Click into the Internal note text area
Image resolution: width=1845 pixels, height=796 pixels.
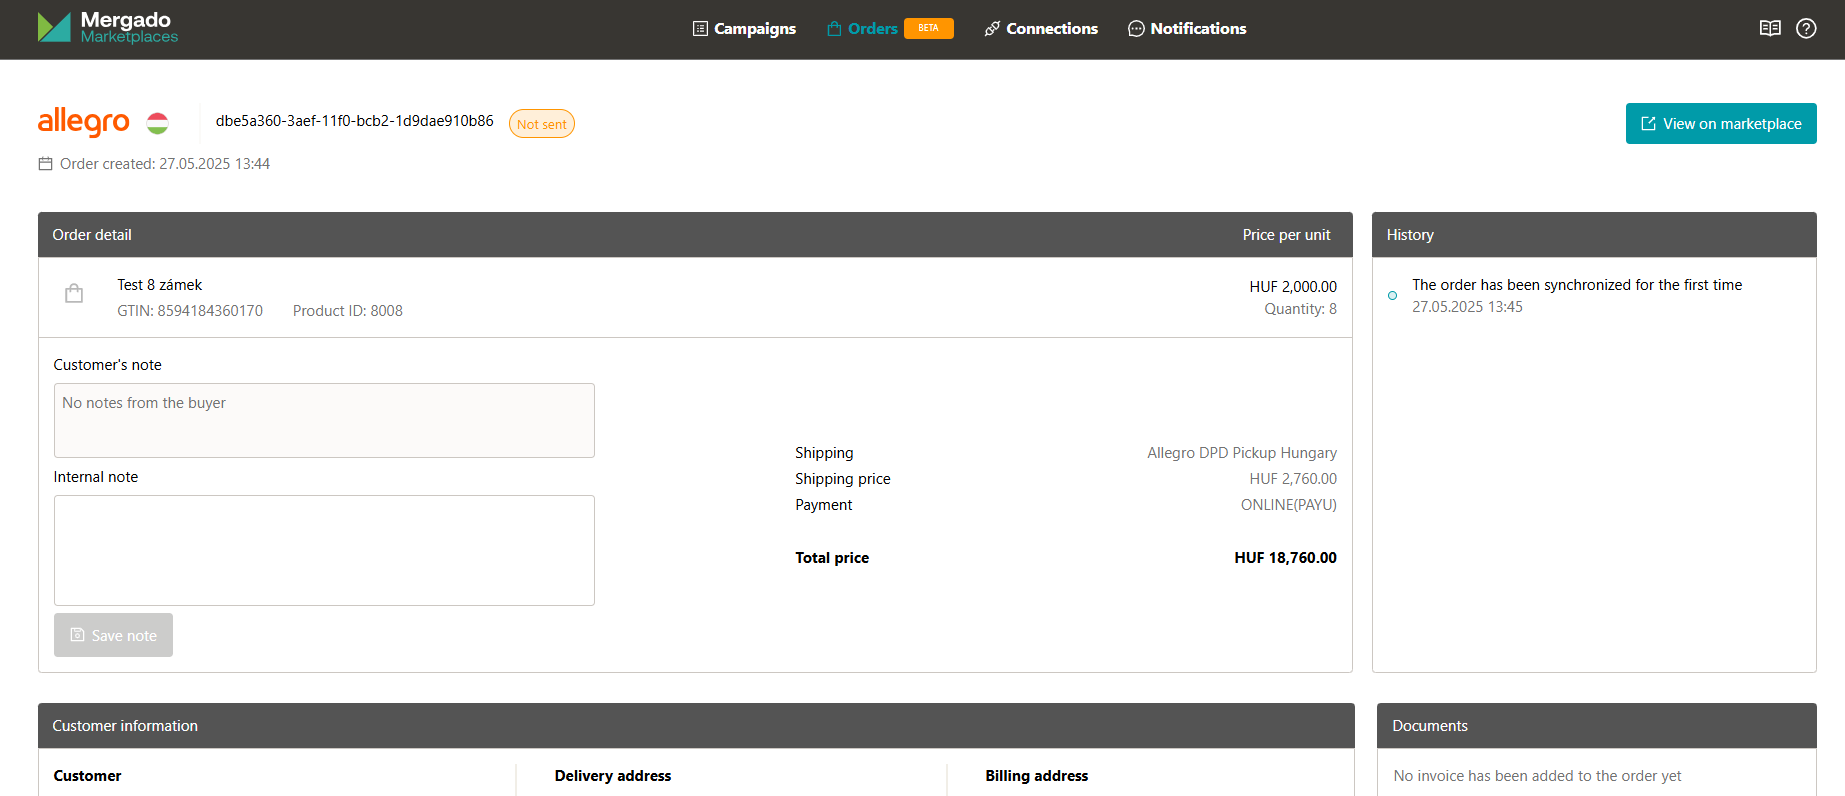(x=324, y=550)
